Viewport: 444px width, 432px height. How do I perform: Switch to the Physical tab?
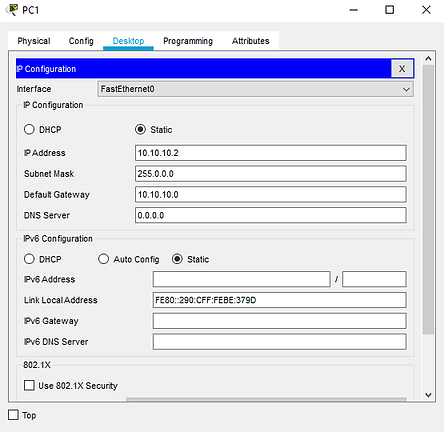tap(34, 41)
